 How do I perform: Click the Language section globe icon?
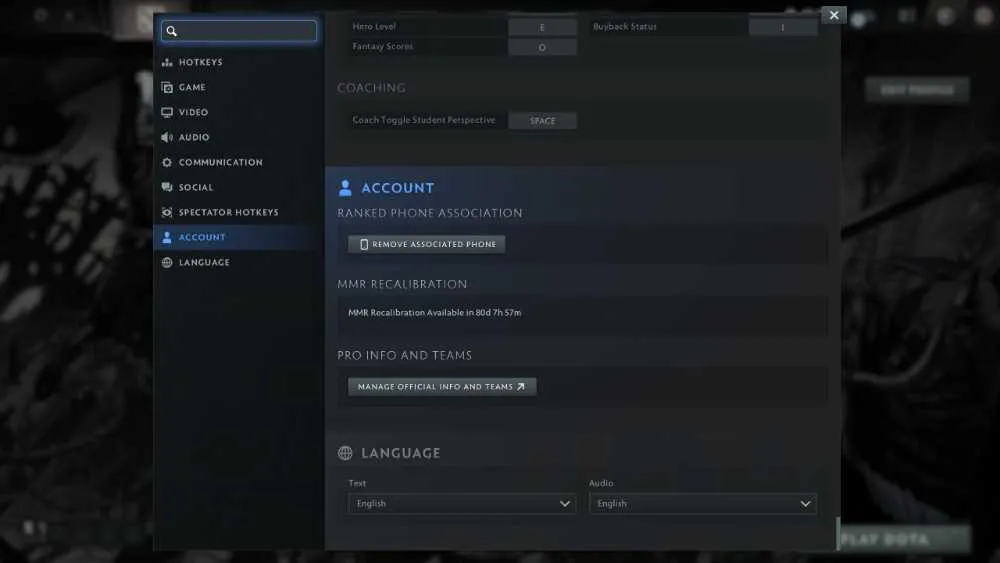click(345, 453)
